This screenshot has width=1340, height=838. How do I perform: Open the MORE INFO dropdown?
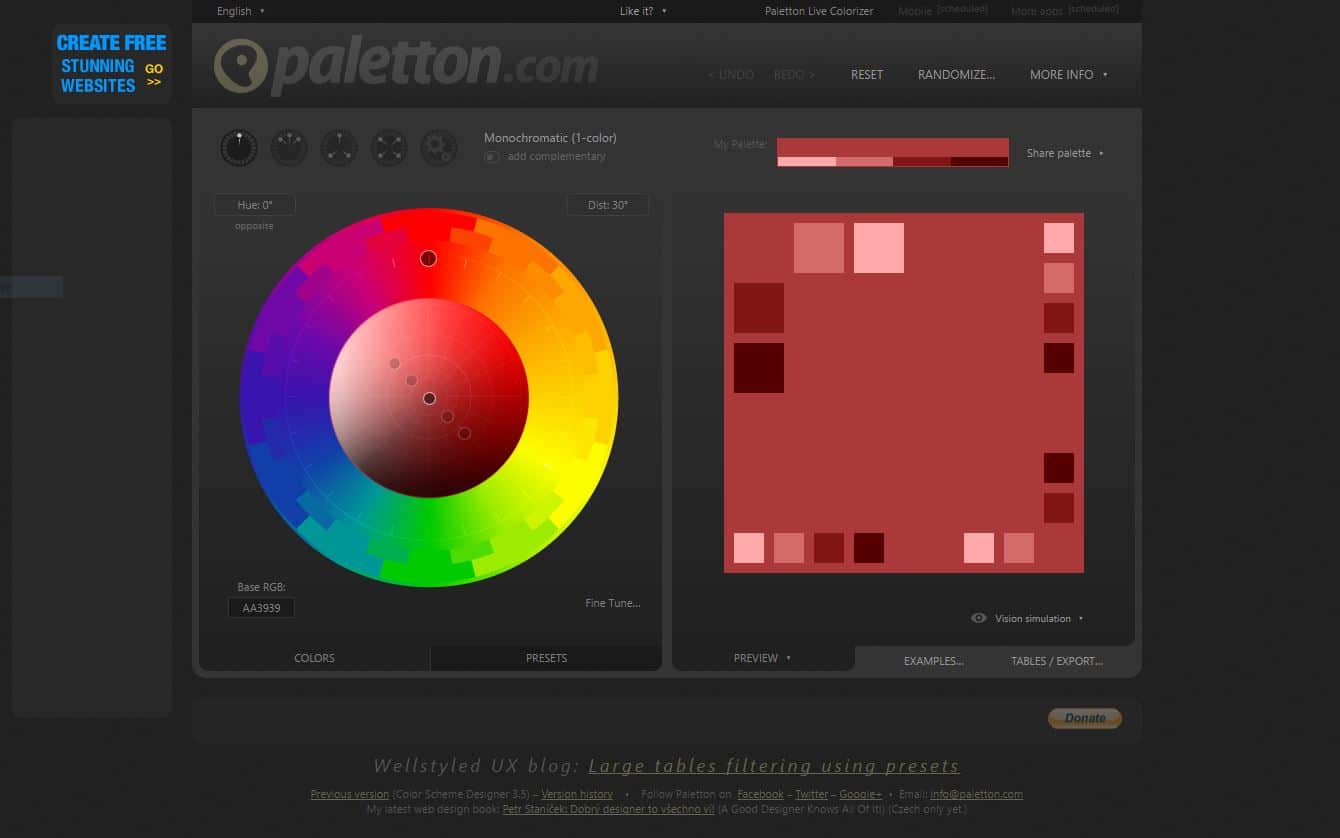coord(1069,75)
